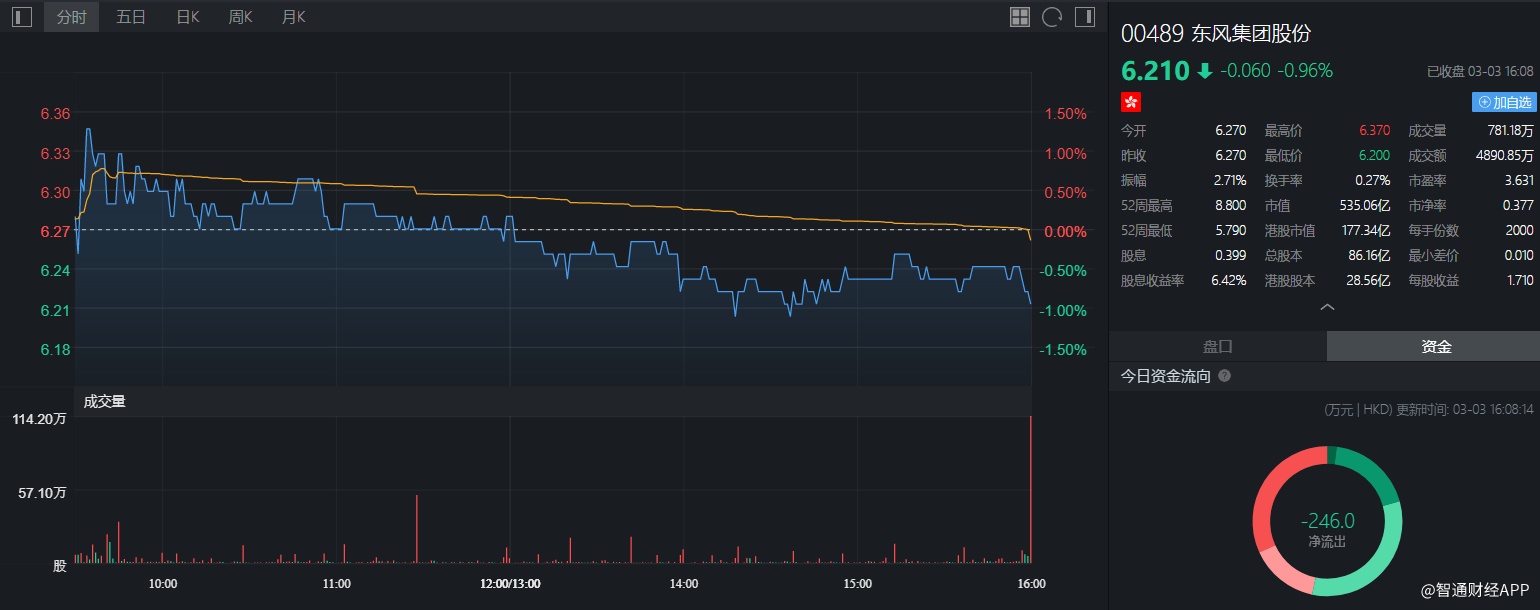This screenshot has width=1540, height=610.
Task: Switch to the 五日 five-day tab
Action: pos(131,17)
